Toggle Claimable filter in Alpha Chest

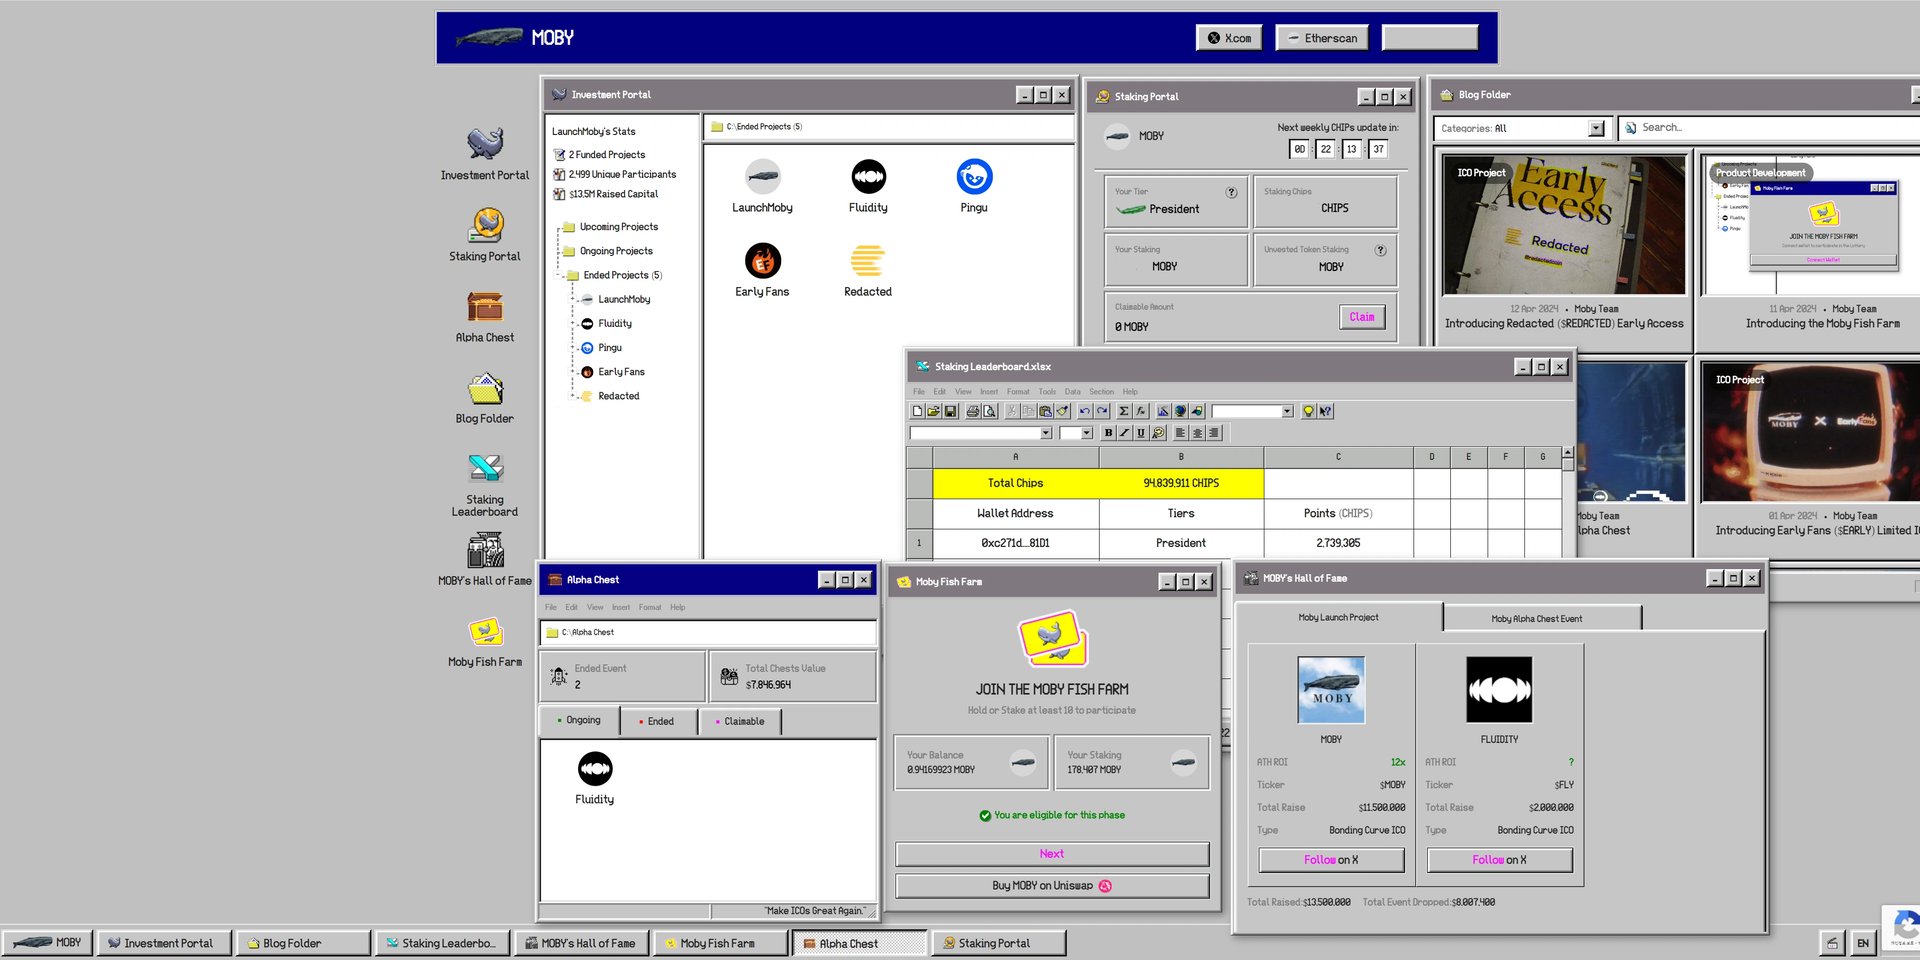click(x=739, y=721)
